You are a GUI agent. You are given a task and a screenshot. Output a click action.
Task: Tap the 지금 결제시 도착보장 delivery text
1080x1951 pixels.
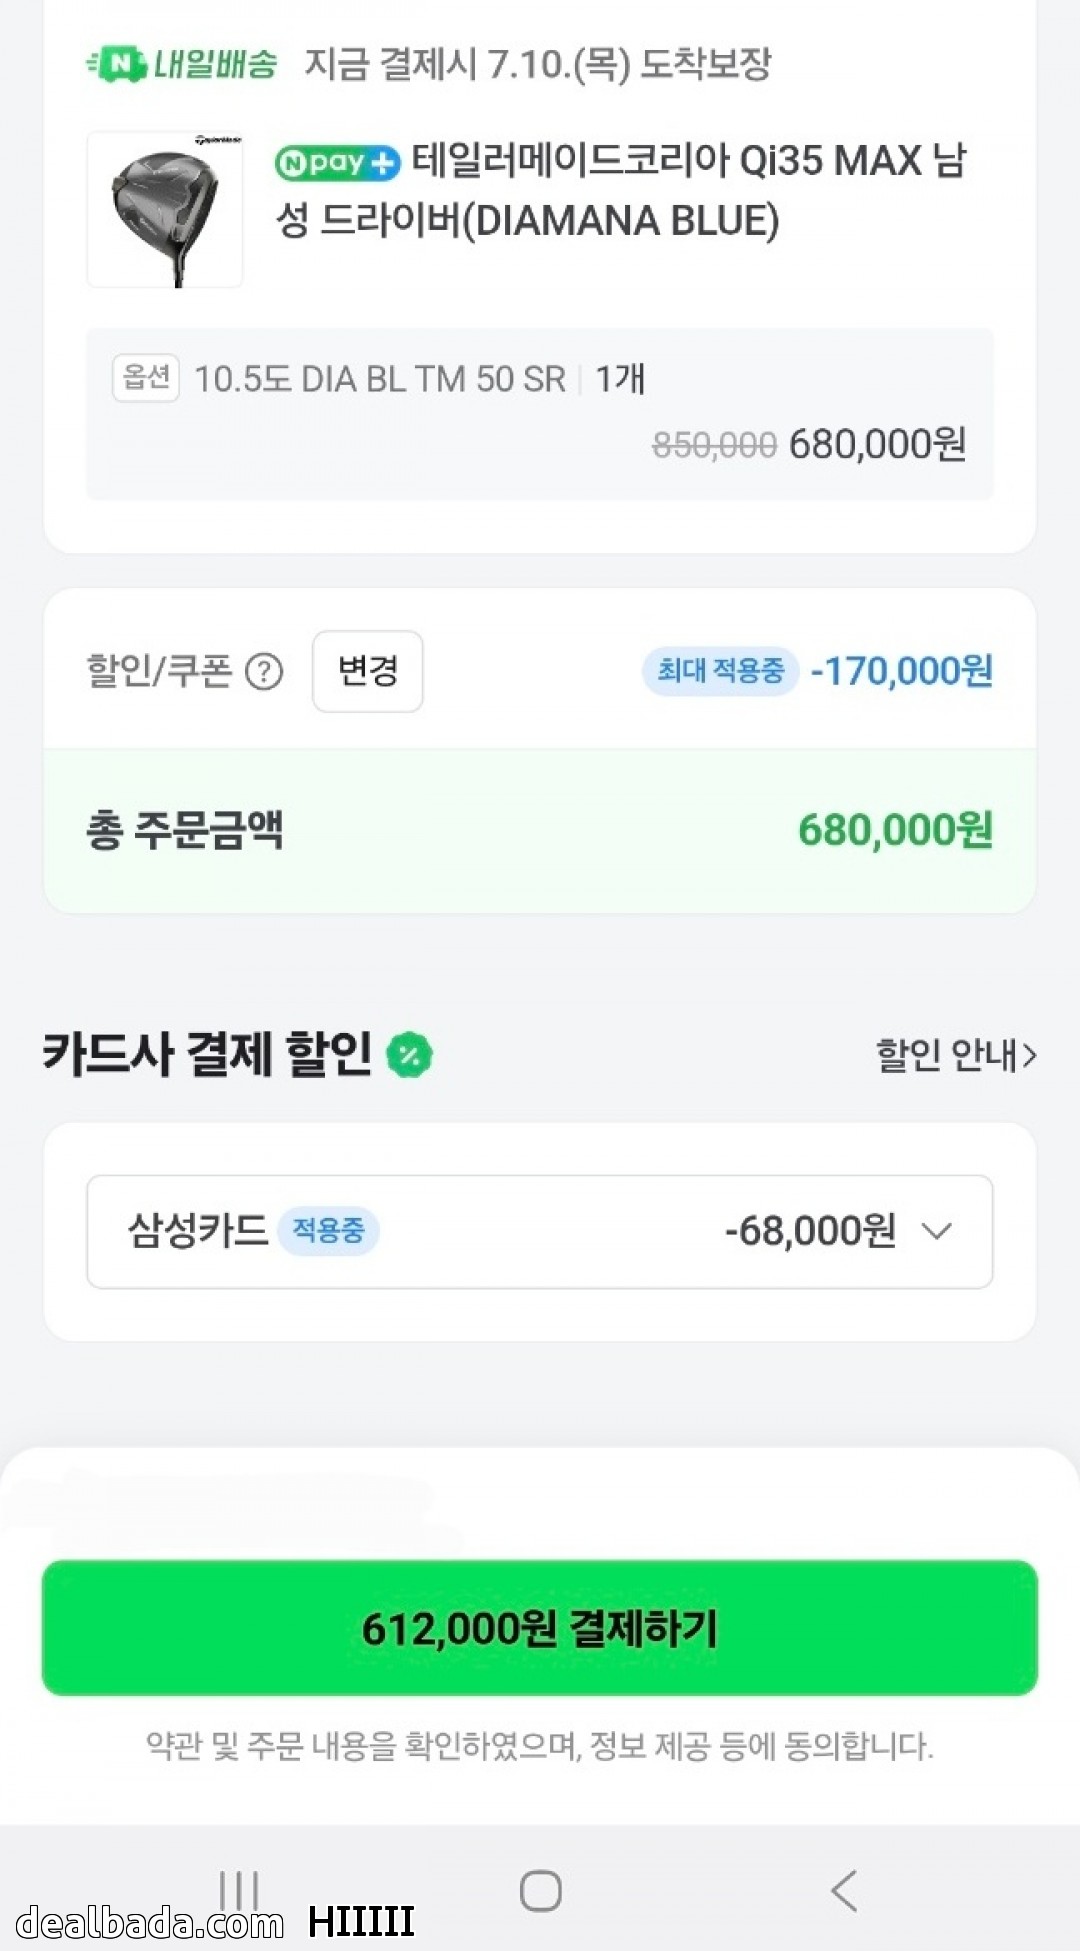click(x=537, y=65)
